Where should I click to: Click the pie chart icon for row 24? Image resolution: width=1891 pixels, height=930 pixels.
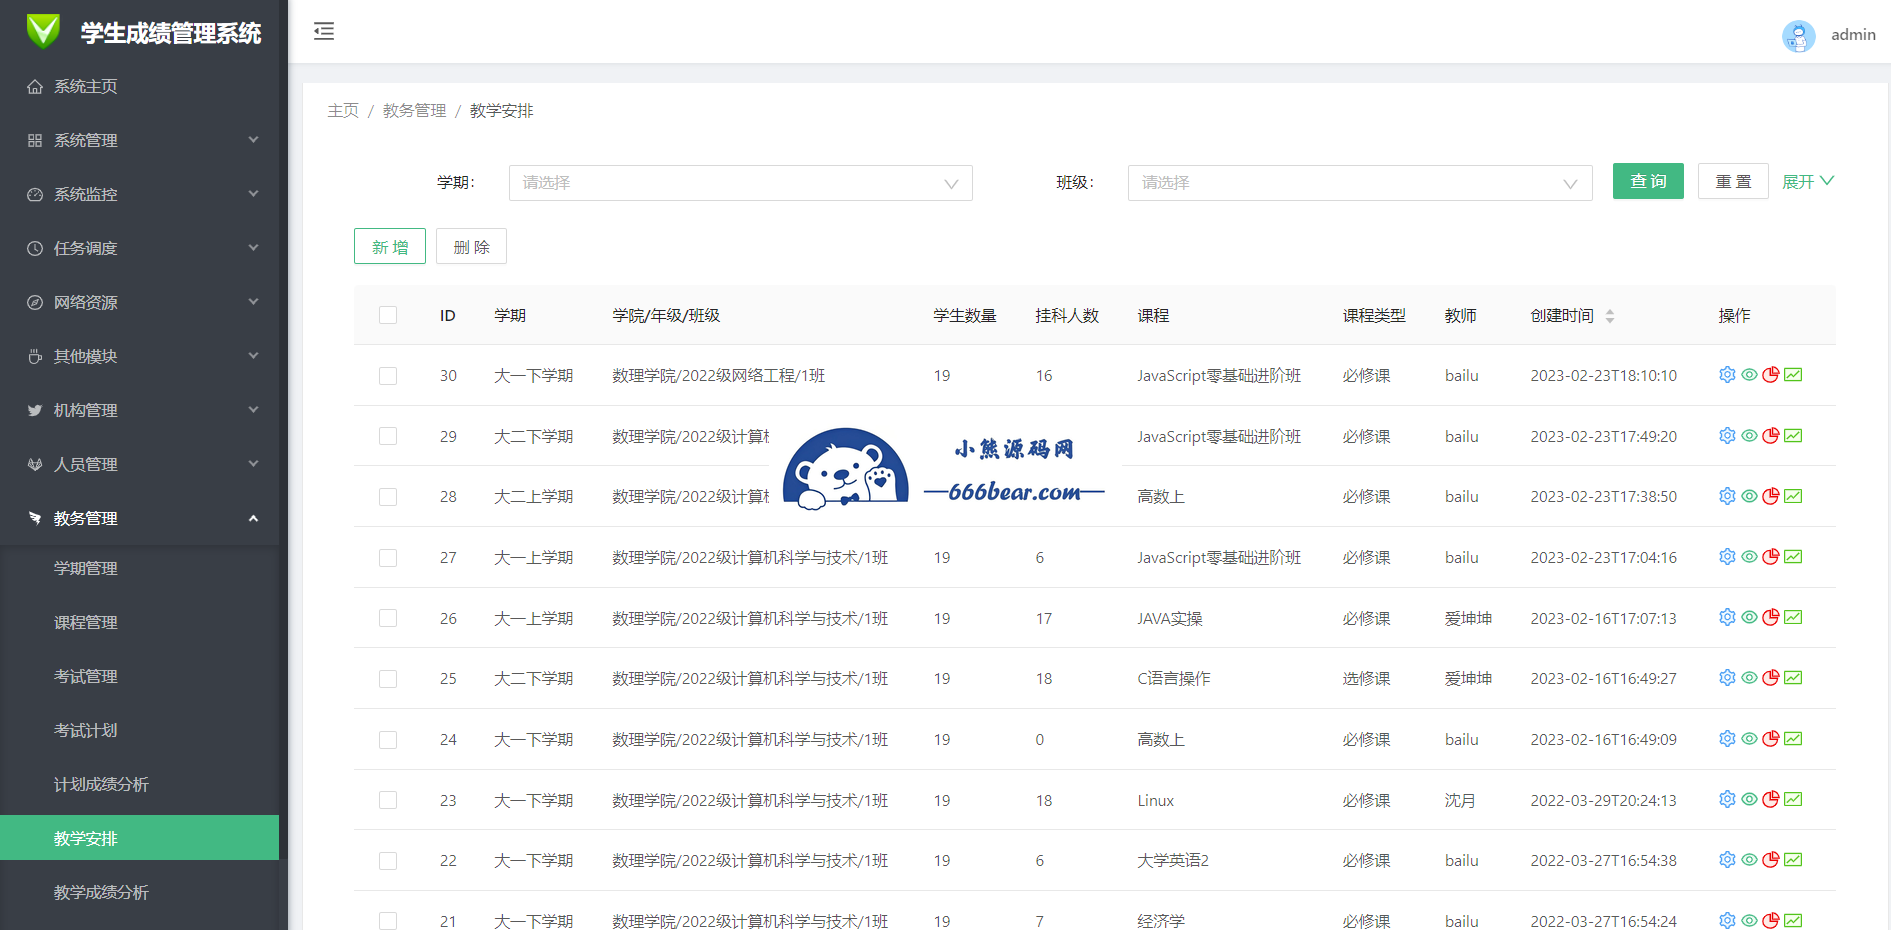point(1771,739)
